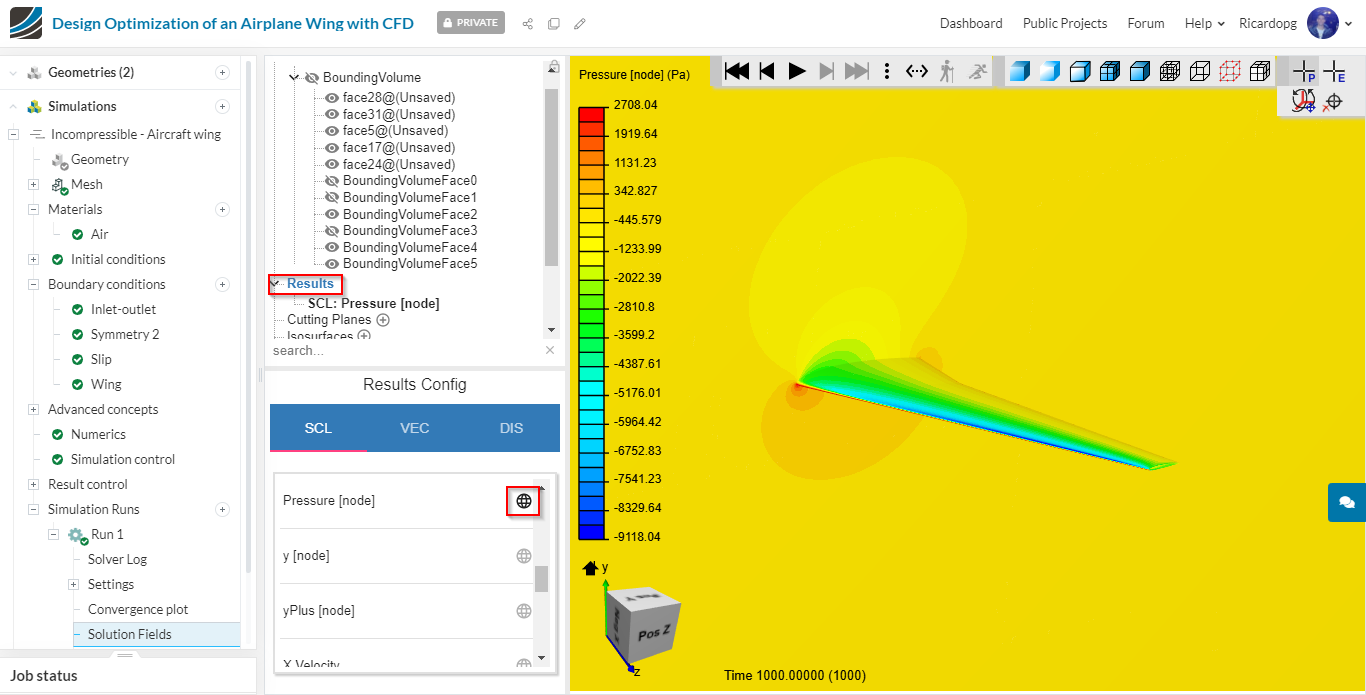1366x695 pixels.
Task: Click the edit project pencil icon
Action: (580, 23)
